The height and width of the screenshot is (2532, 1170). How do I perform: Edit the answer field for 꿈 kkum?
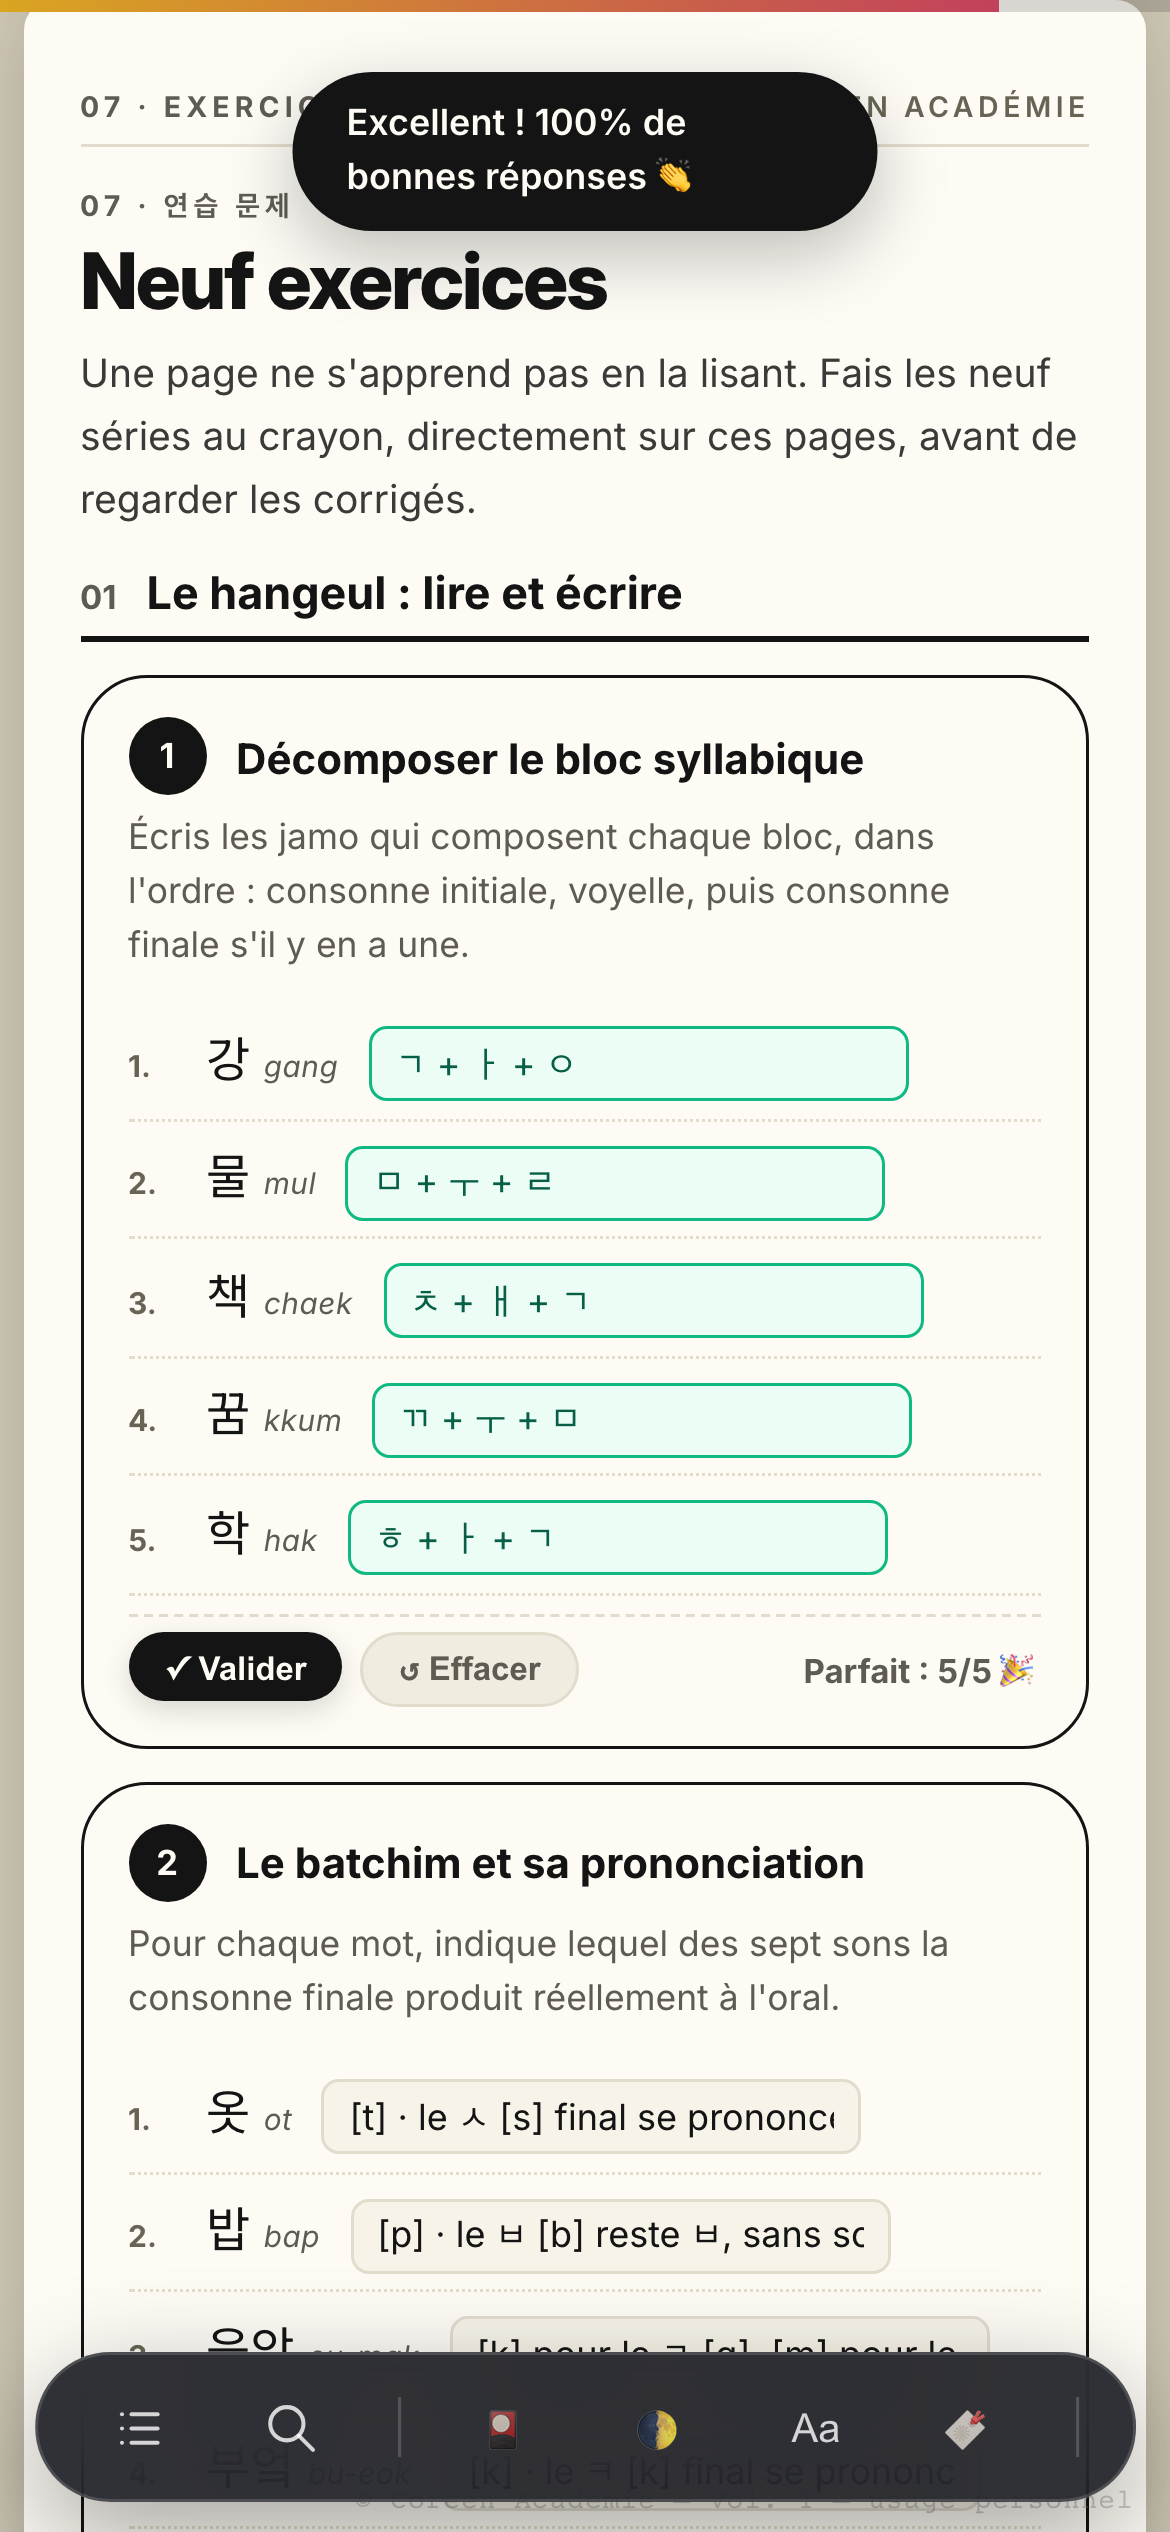pyautogui.click(x=642, y=1420)
